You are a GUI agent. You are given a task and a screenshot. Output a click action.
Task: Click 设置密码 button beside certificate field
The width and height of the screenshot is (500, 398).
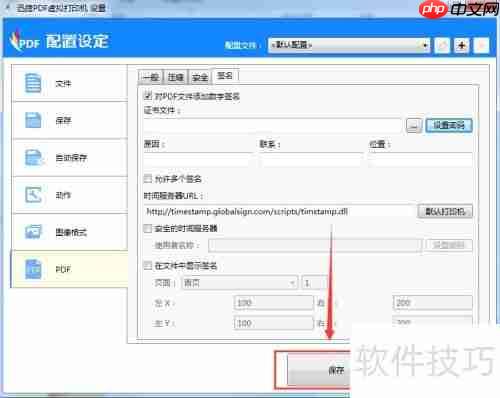tap(449, 125)
